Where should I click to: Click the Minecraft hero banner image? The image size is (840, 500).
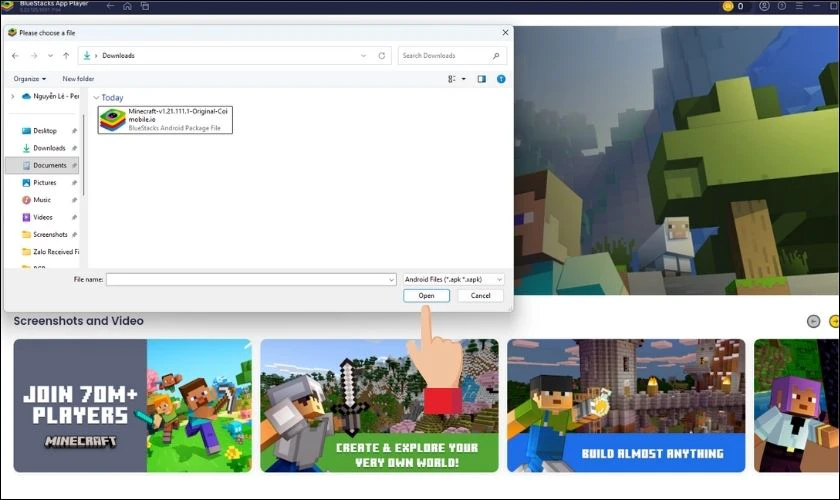point(677,161)
